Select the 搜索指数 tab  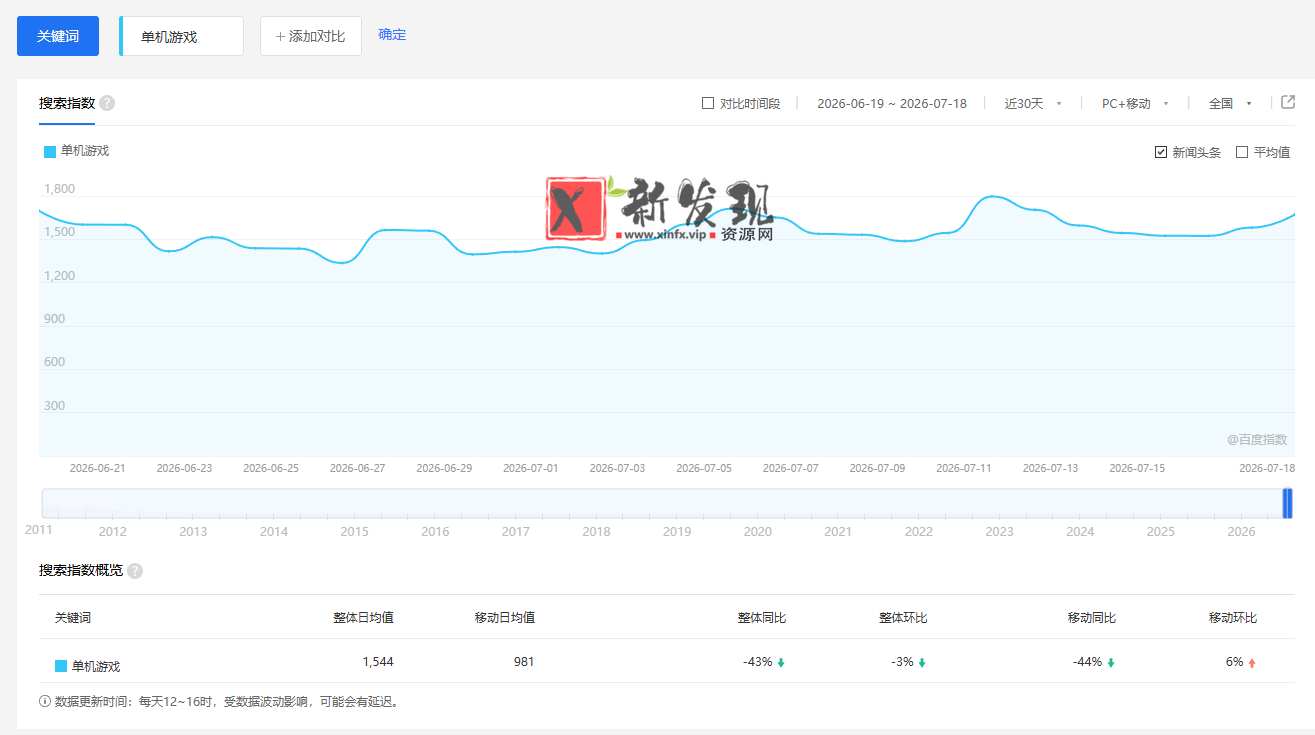67,103
